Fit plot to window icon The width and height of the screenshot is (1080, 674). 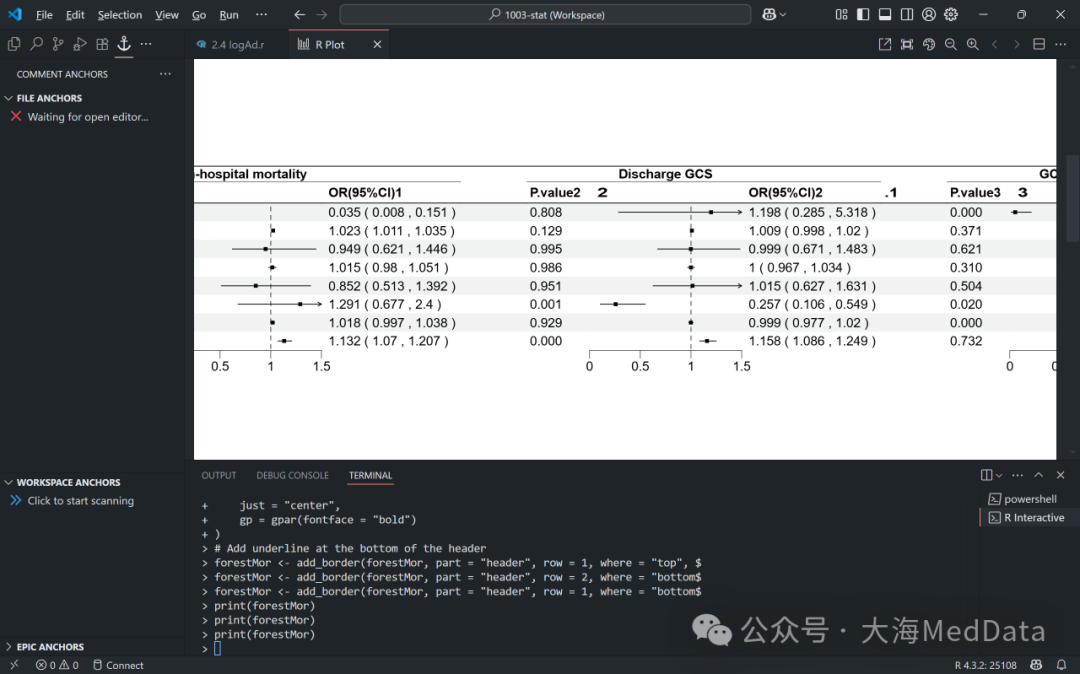[x=907, y=44]
